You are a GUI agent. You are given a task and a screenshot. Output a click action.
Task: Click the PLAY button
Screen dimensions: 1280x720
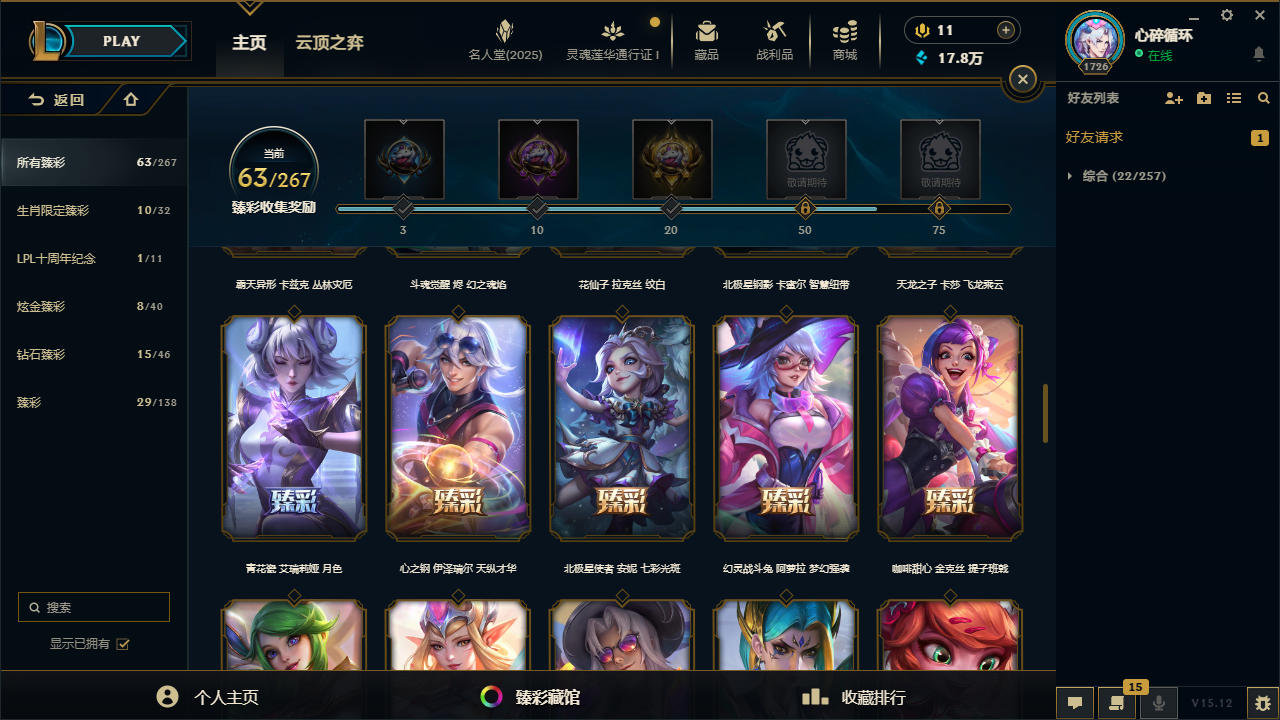(x=122, y=41)
